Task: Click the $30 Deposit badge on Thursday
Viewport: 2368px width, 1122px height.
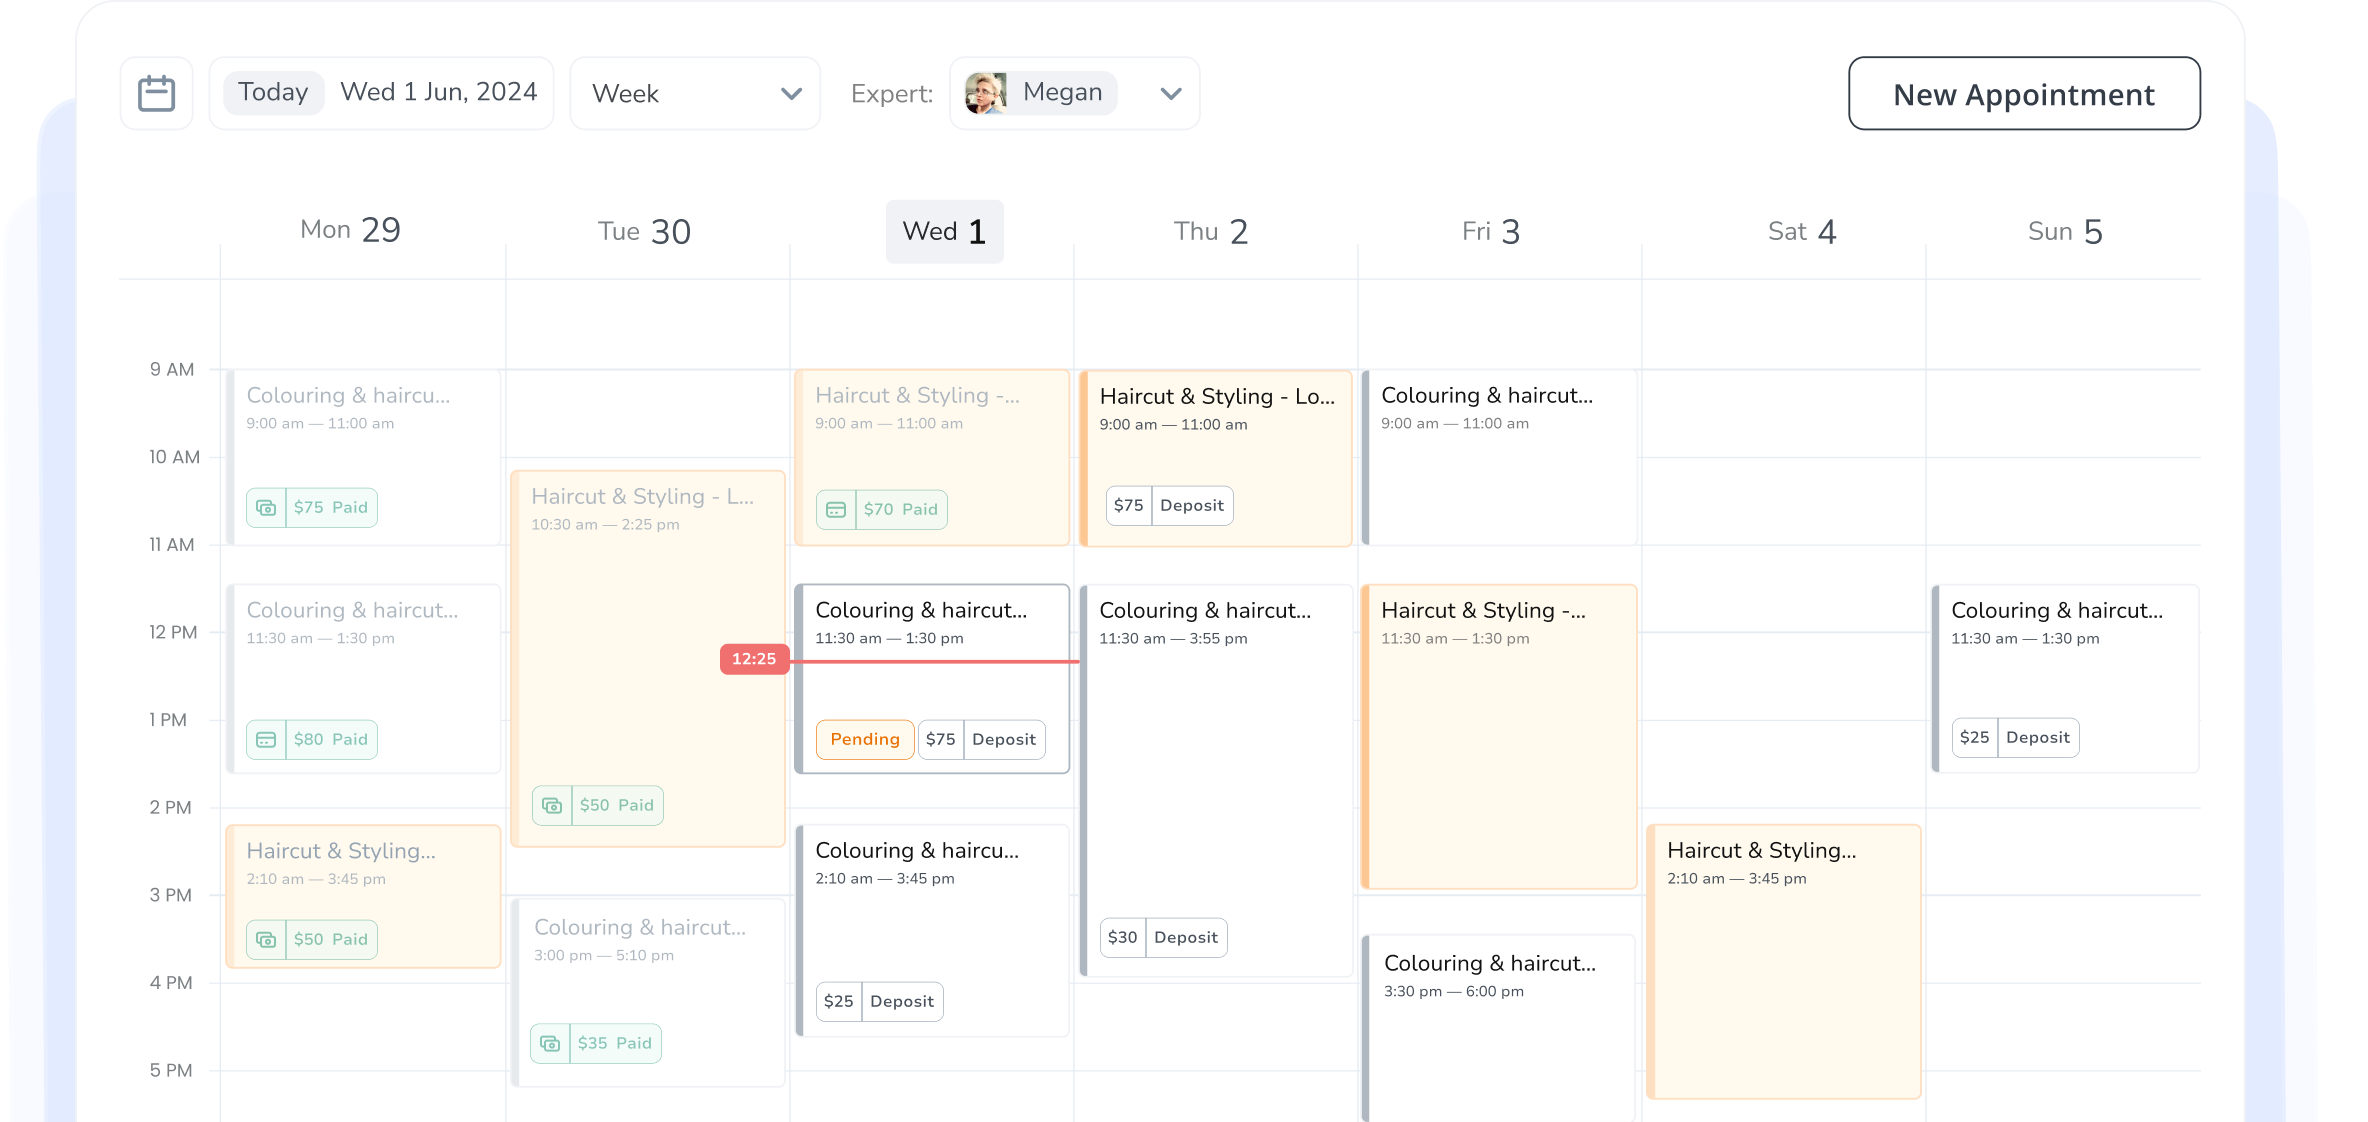Action: tap(1163, 937)
